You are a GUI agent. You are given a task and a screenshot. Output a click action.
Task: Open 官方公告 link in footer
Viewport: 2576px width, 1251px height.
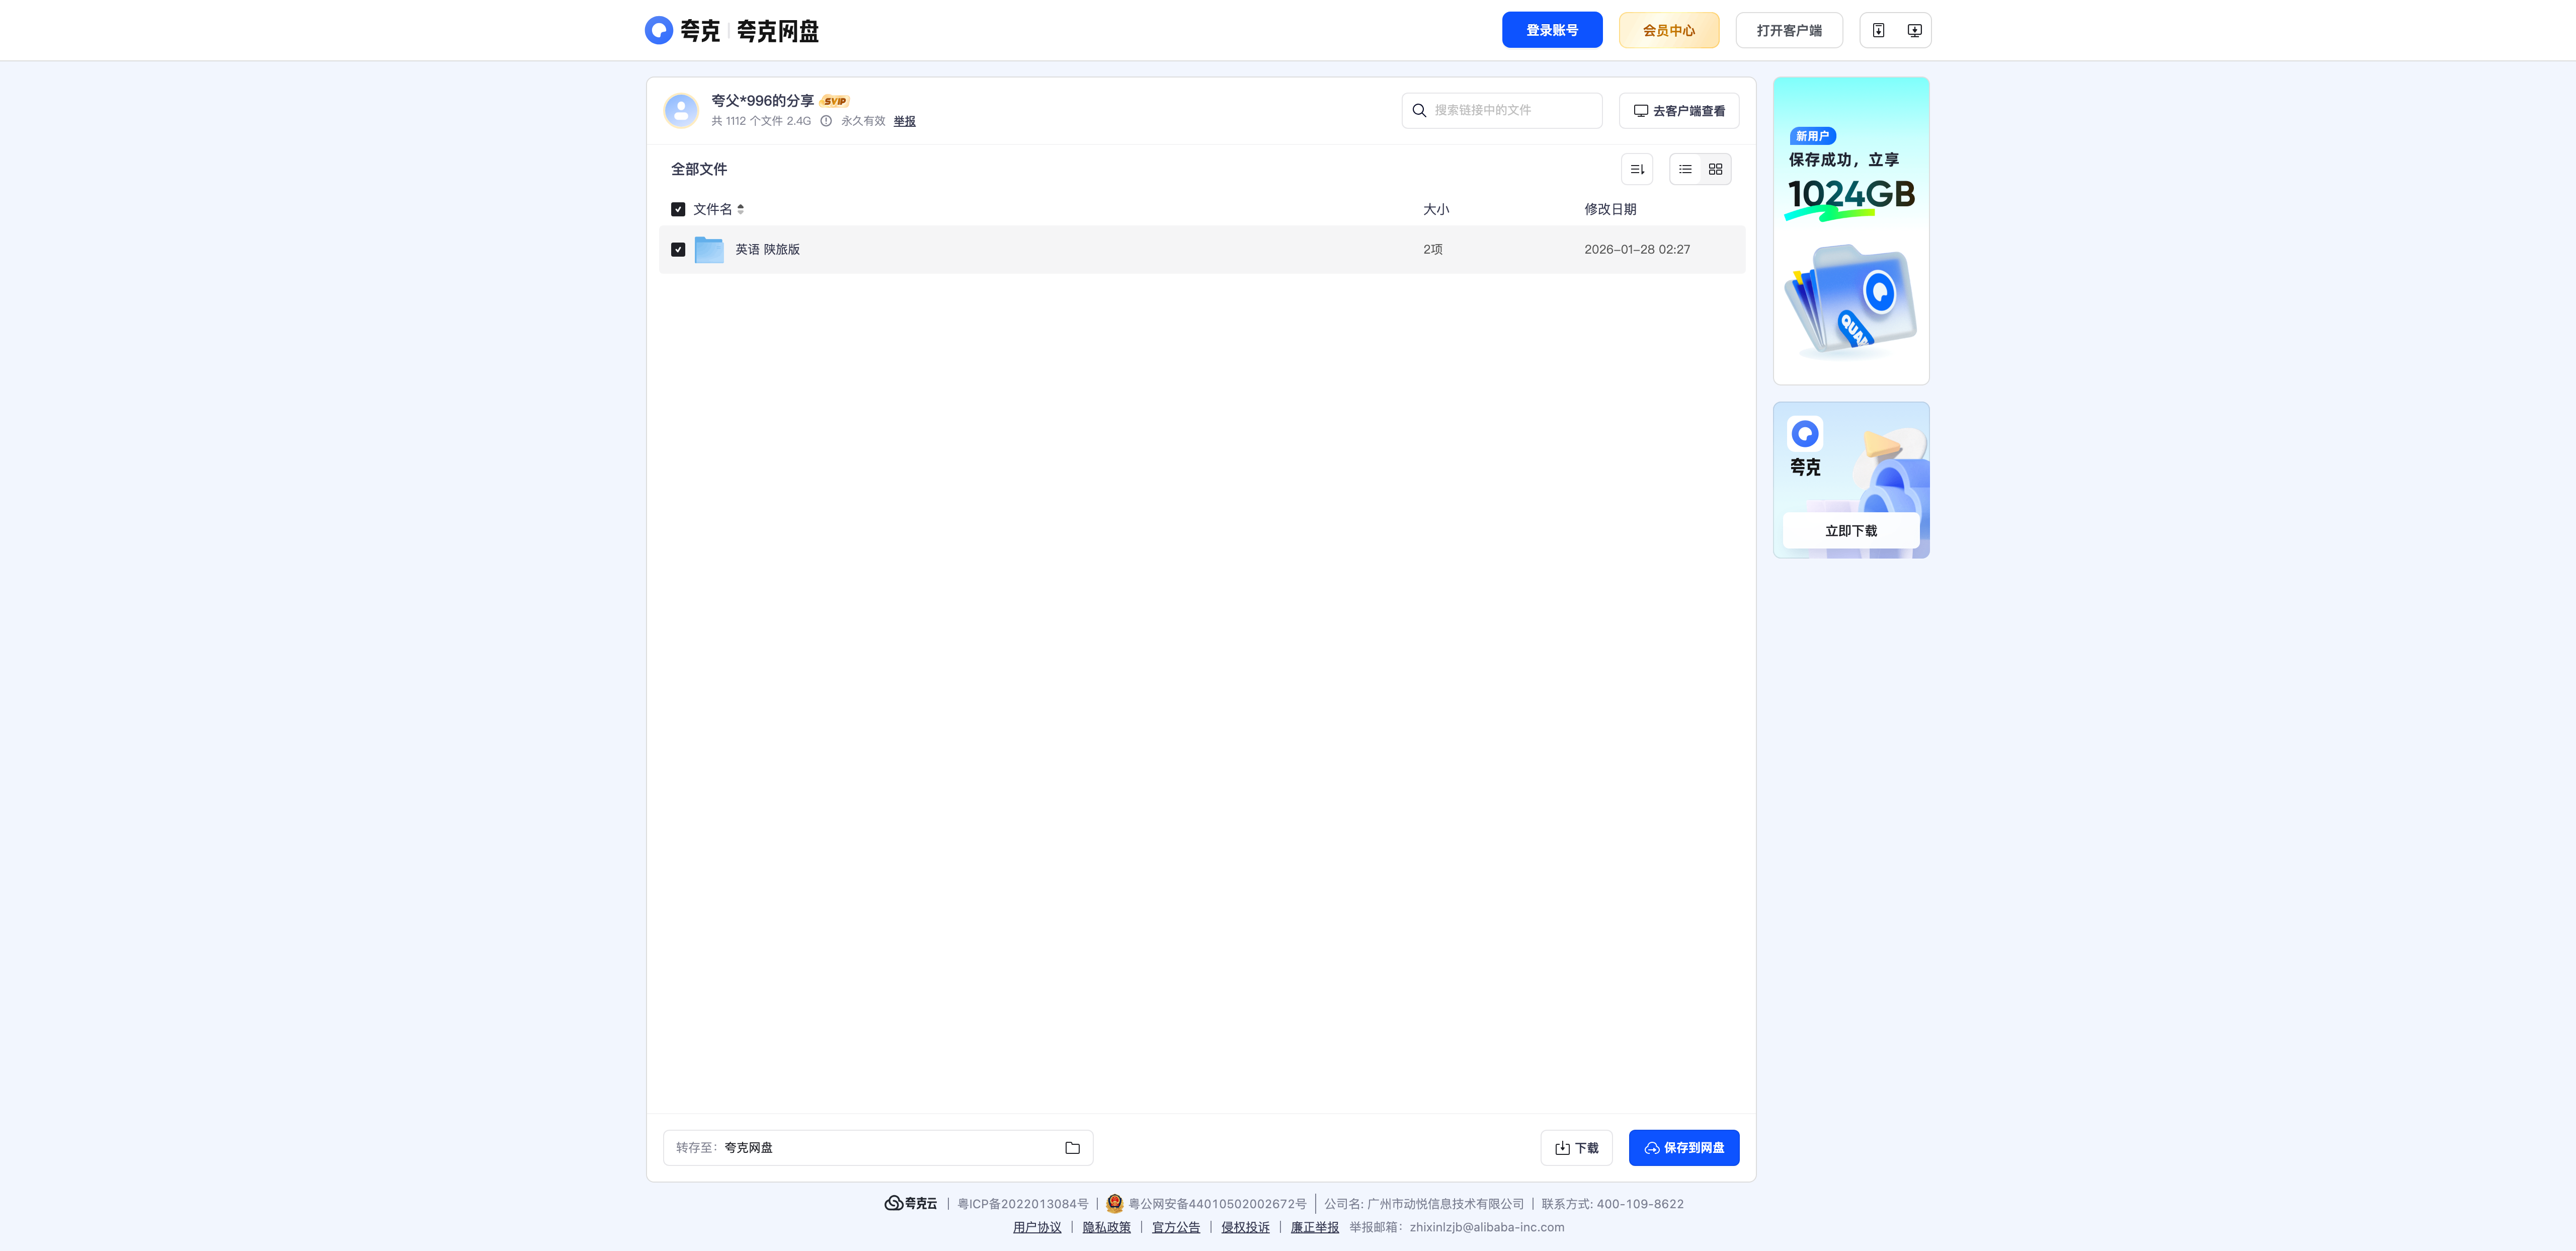1176,1227
